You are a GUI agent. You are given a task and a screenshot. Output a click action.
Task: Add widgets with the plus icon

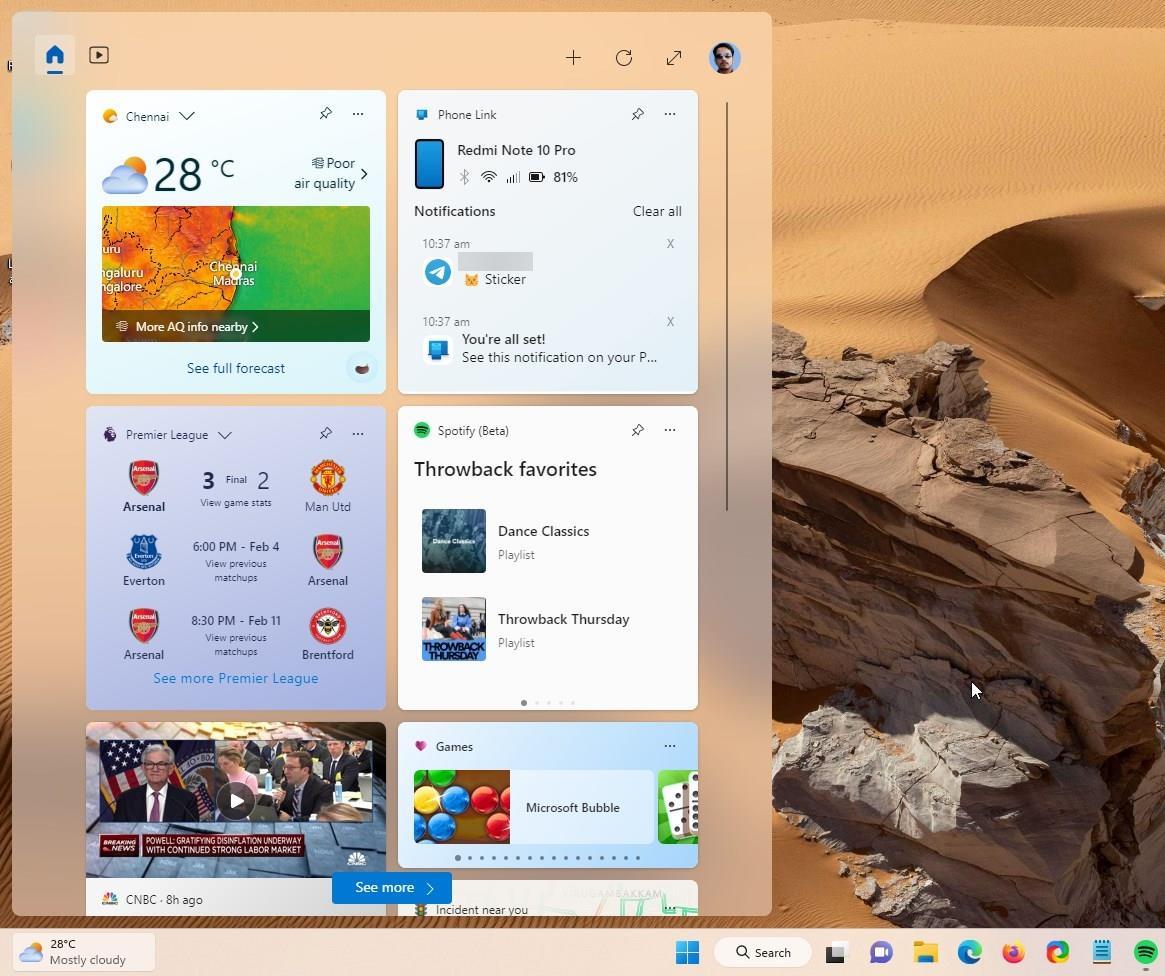point(573,58)
